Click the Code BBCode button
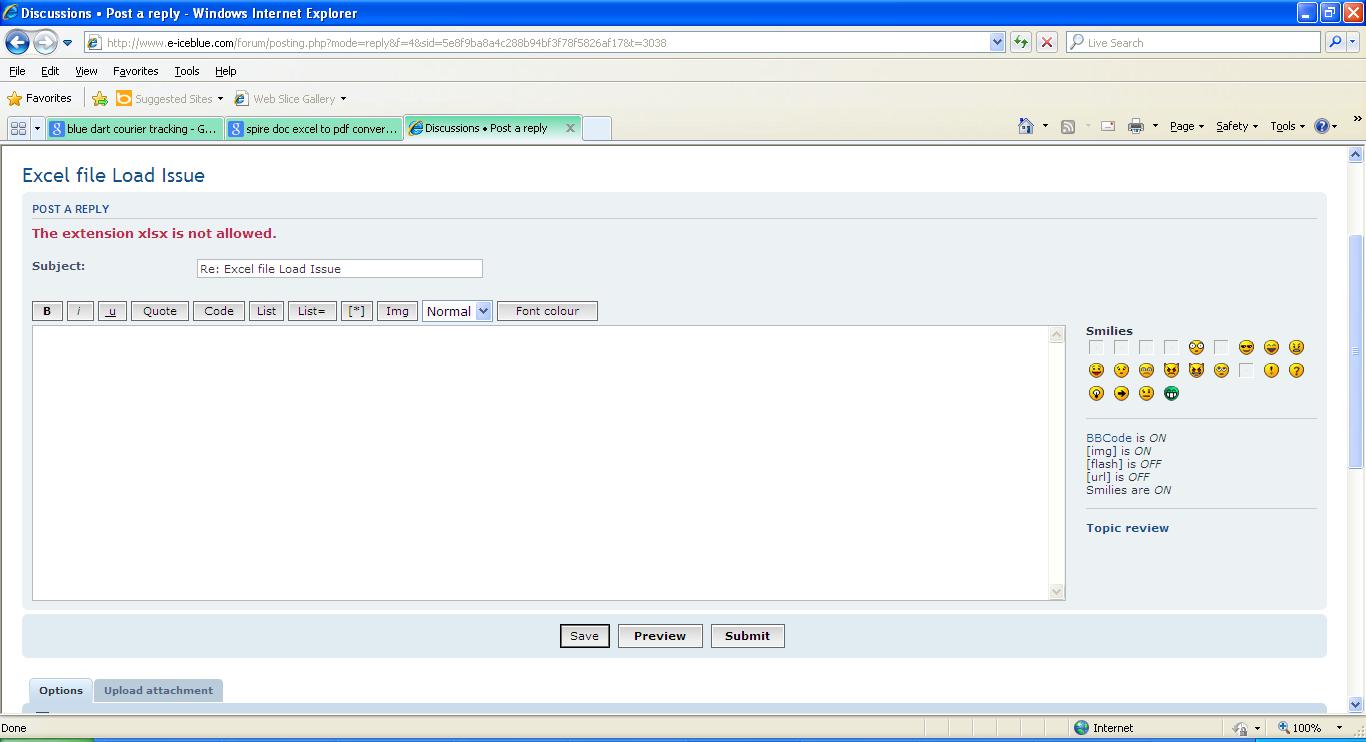Image resolution: width=1366 pixels, height=742 pixels. [219, 311]
